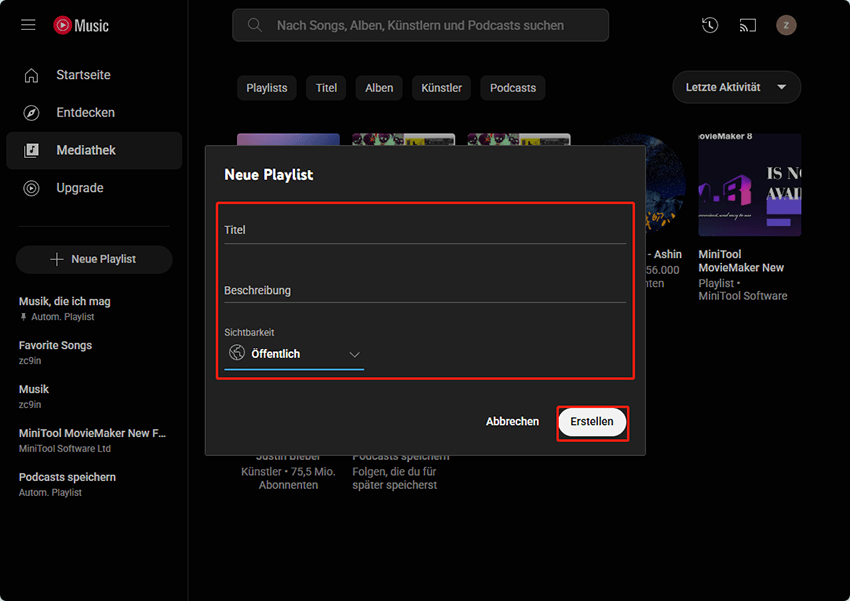Open the MiniTool MovieMaker playlist thumbnail
The image size is (850, 601).
(x=749, y=184)
